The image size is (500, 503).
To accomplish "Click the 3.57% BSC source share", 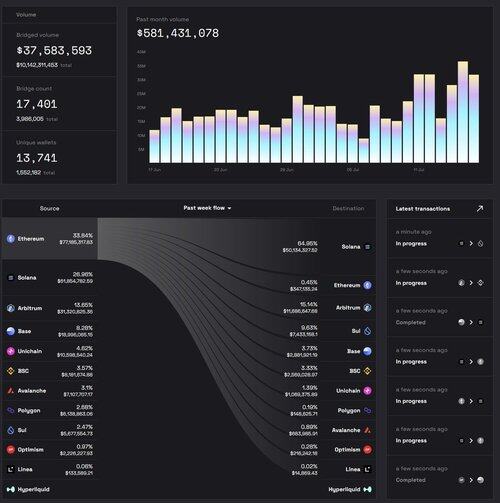I will (x=85, y=368).
